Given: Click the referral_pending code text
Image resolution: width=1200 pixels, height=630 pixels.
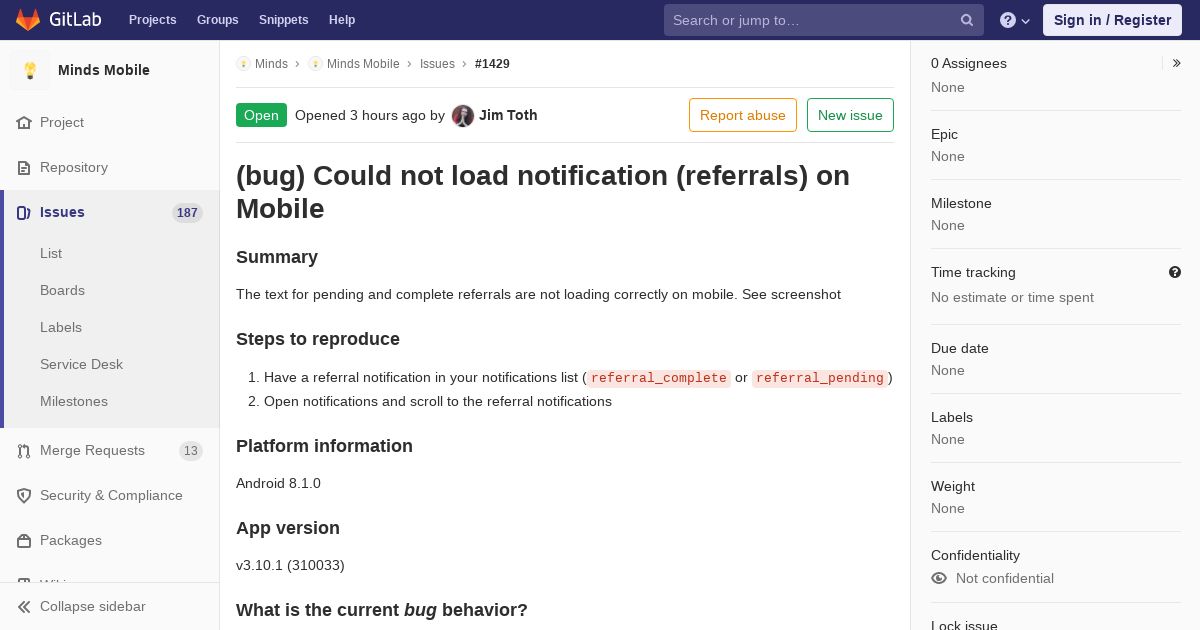Looking at the screenshot, I should (820, 378).
